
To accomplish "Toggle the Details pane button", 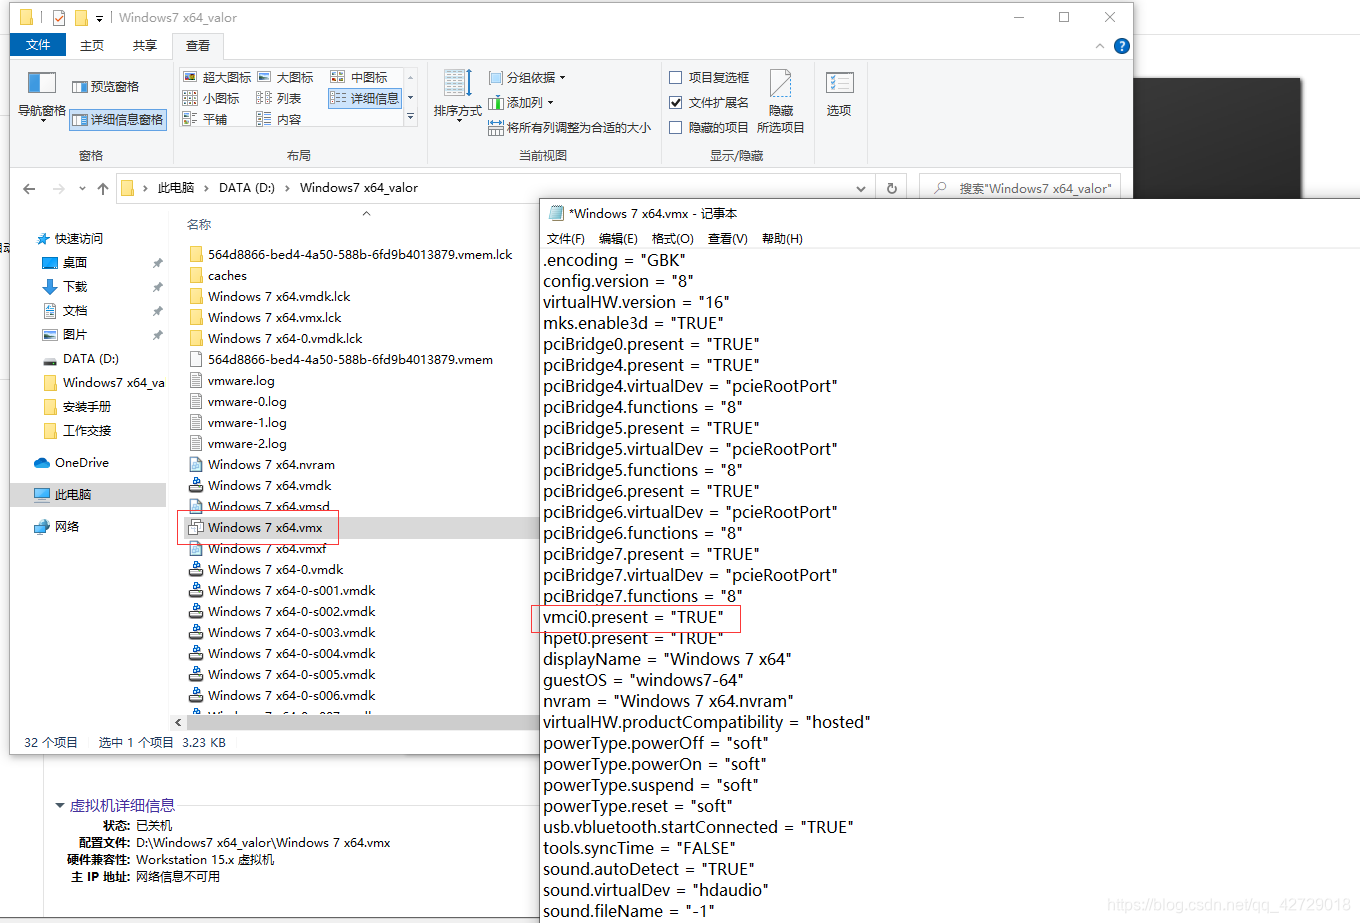I will pos(118,120).
